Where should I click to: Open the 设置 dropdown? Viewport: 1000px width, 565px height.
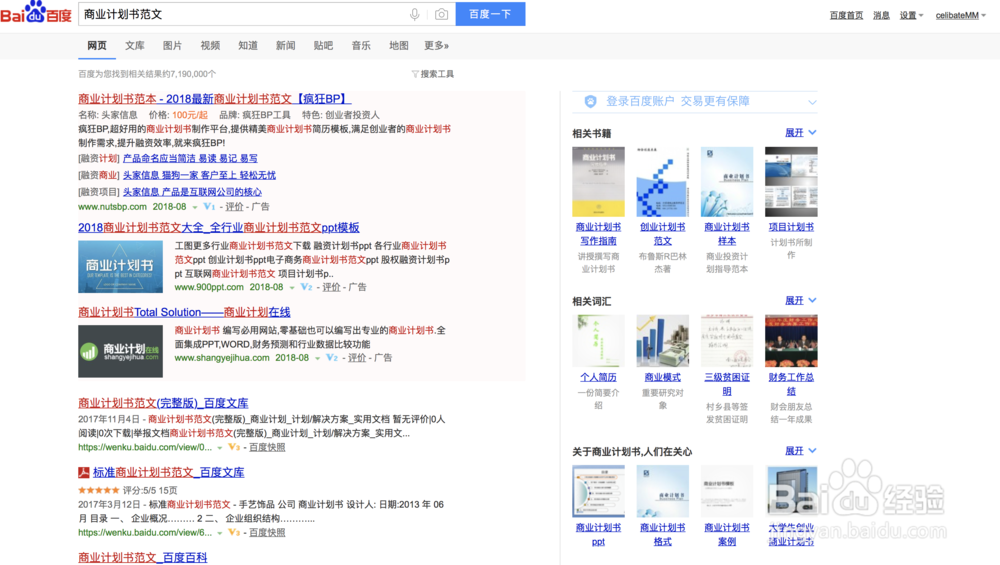tap(911, 15)
